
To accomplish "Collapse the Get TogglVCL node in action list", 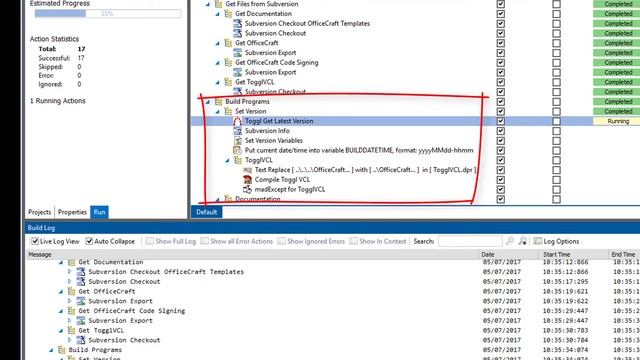I will click(x=218, y=82).
